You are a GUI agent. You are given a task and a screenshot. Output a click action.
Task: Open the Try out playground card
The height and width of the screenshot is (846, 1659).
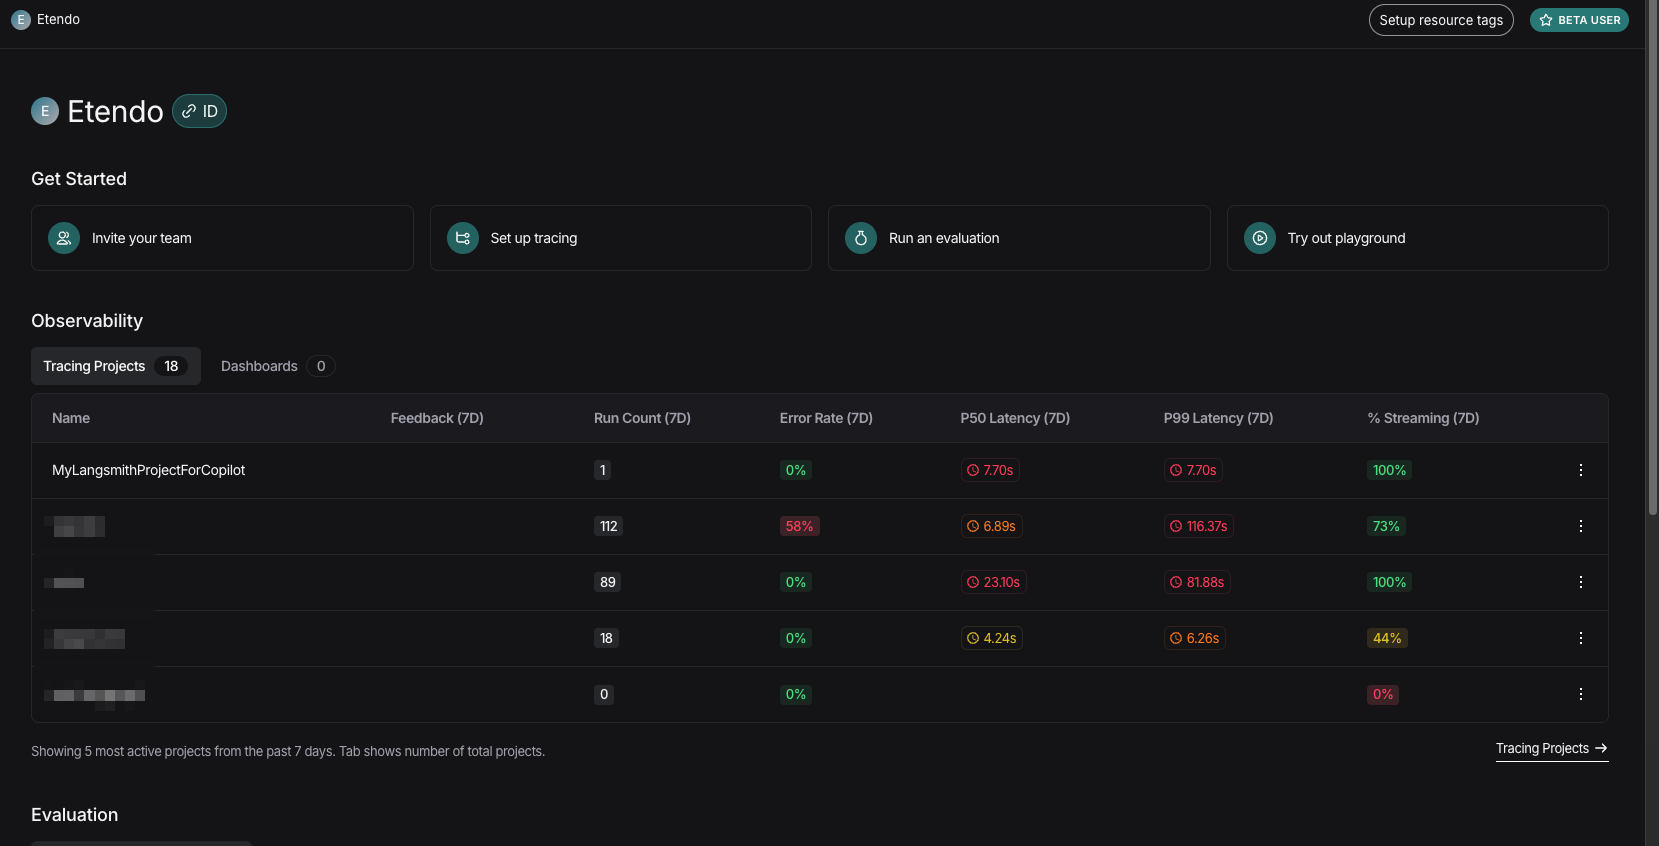[x=1418, y=238]
